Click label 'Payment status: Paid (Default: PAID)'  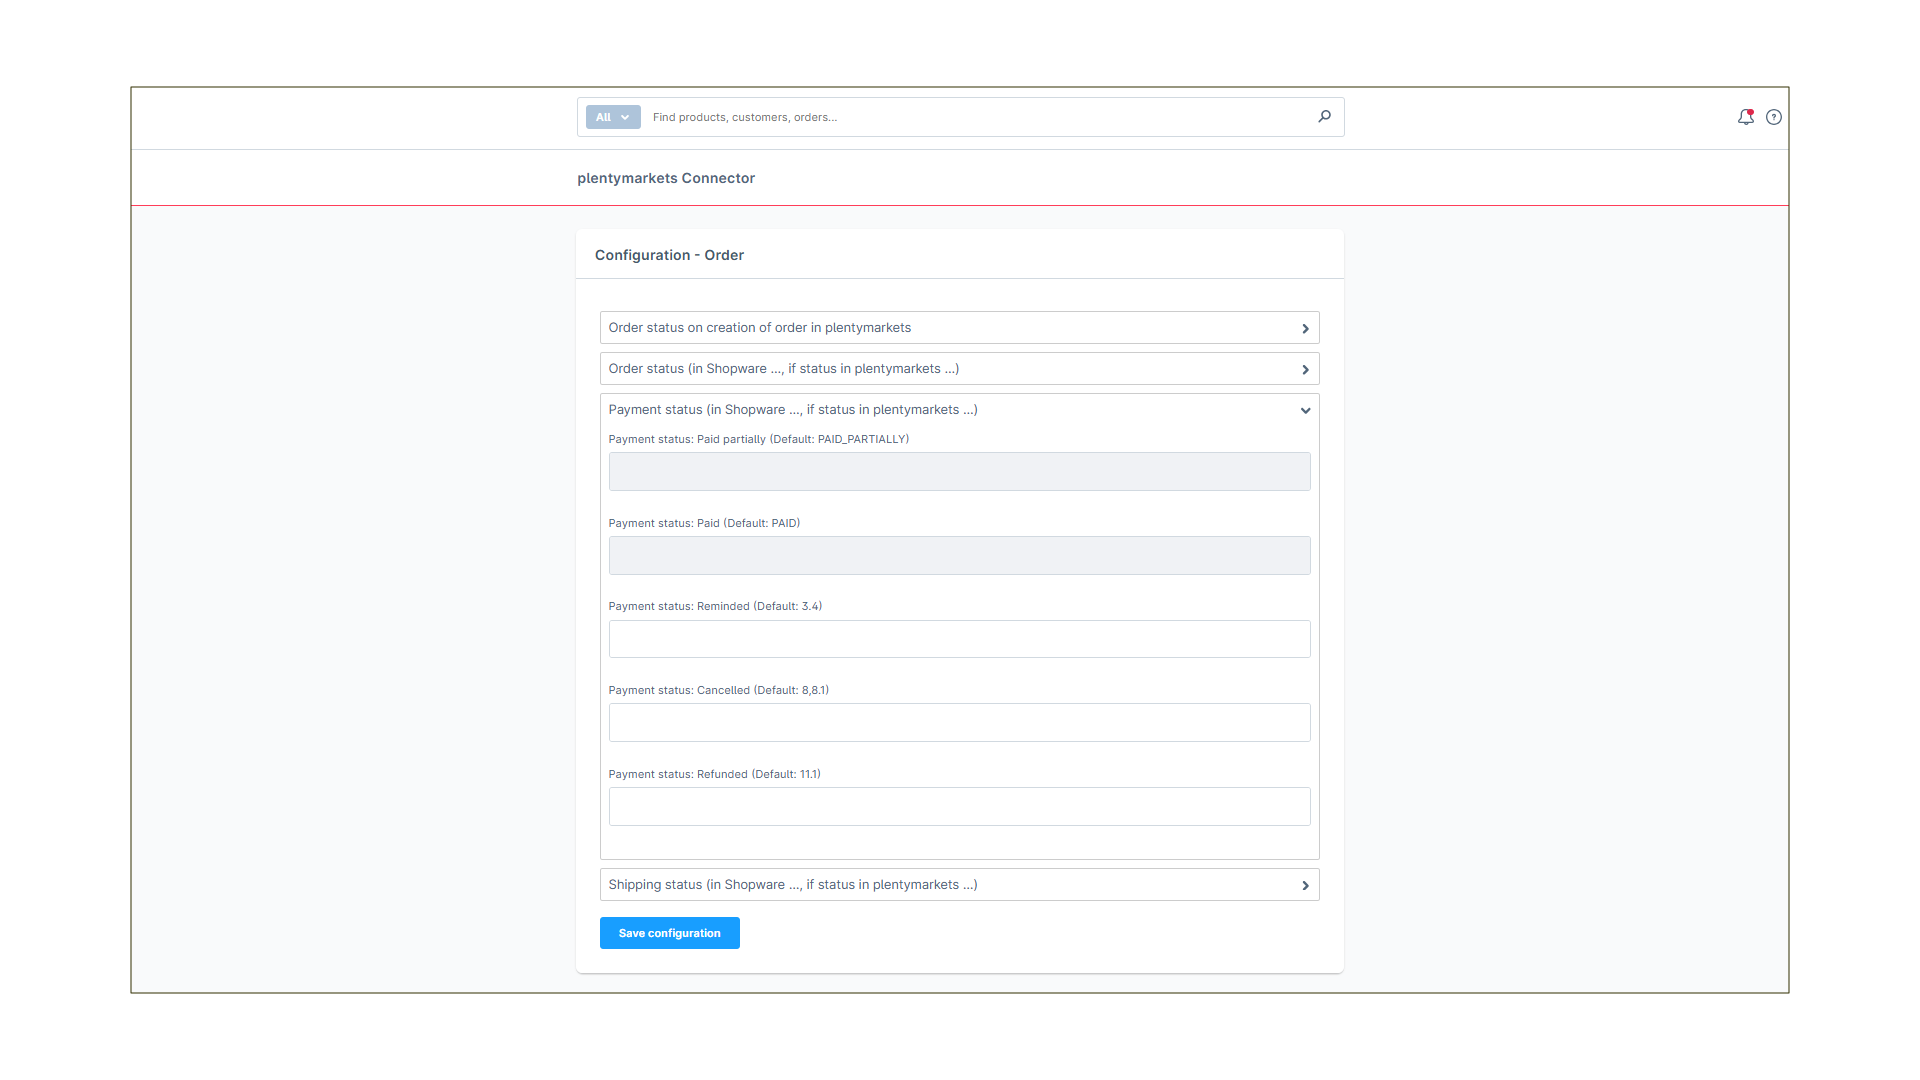[704, 523]
